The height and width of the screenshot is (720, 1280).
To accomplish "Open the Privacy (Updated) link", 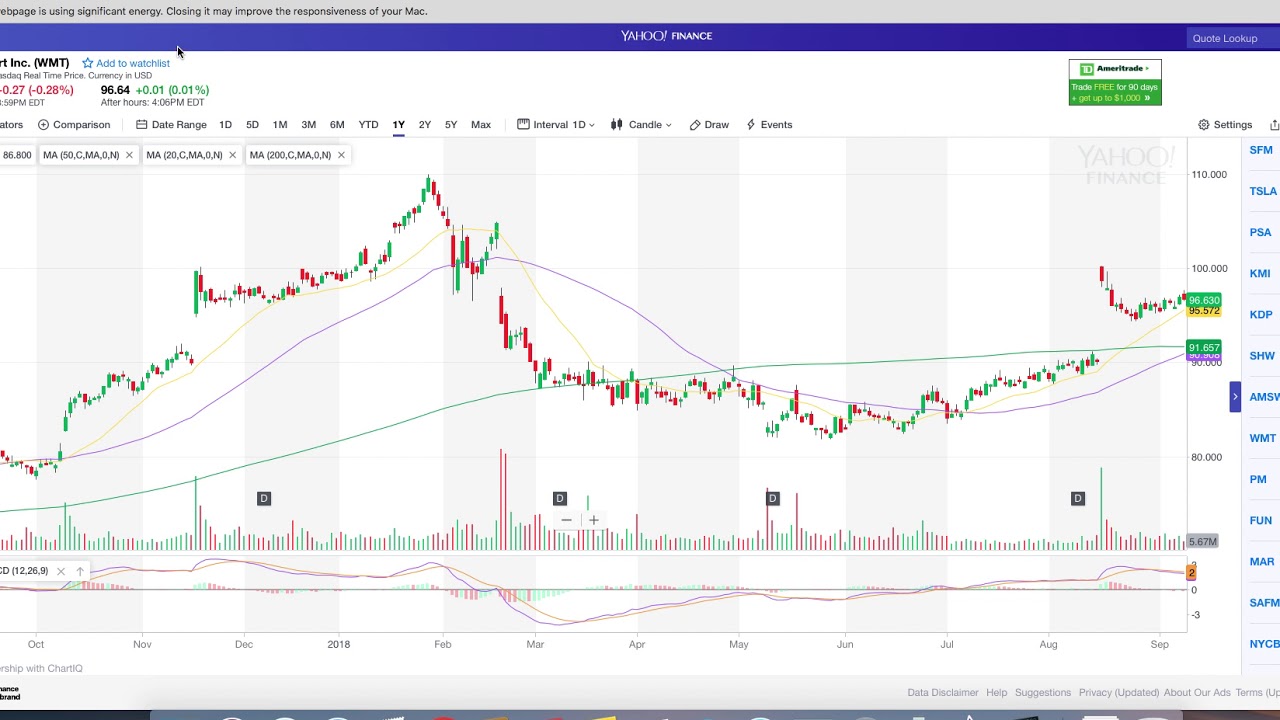I will (x=1118, y=692).
